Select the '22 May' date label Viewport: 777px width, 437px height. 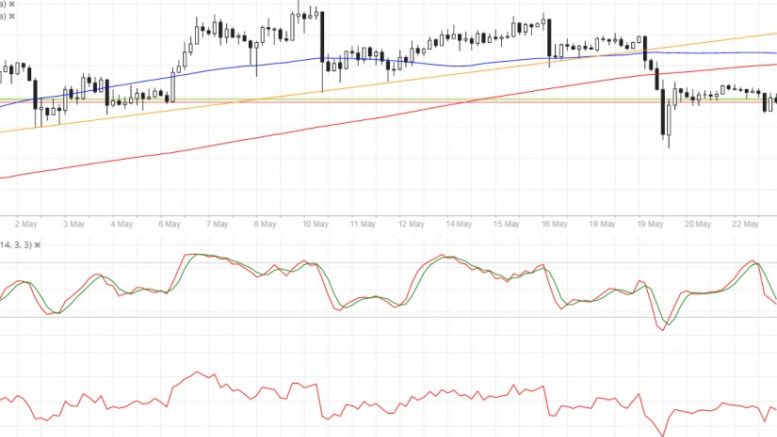point(745,224)
